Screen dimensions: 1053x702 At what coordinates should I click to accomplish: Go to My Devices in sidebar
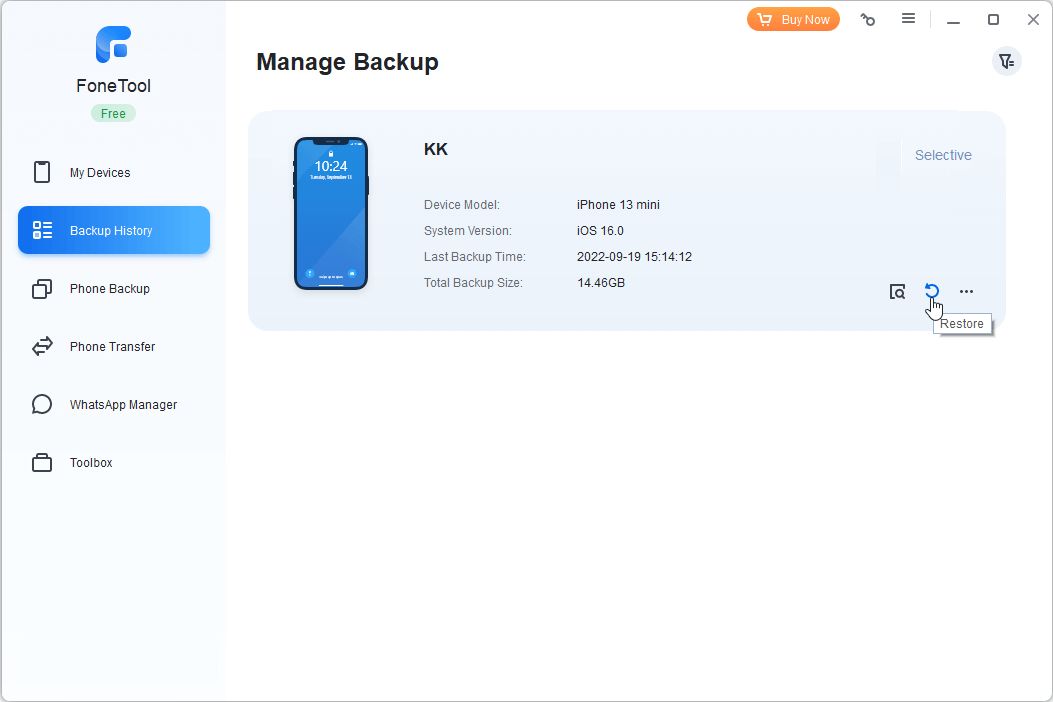100,173
